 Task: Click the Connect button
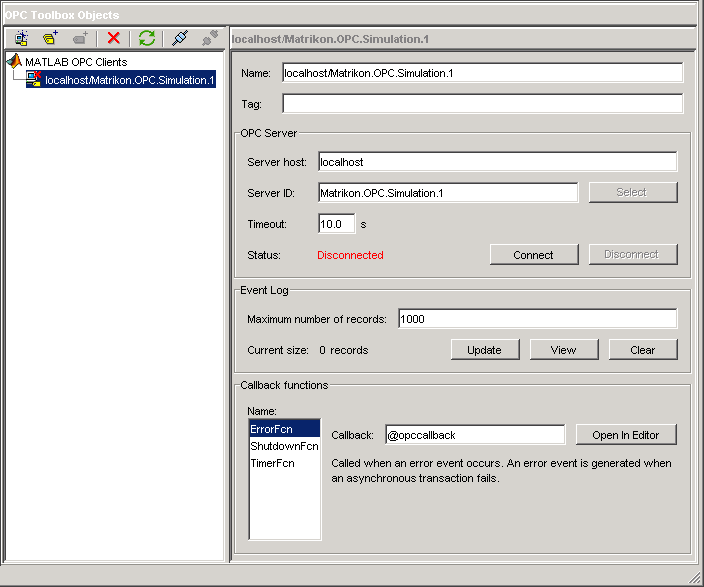534,255
